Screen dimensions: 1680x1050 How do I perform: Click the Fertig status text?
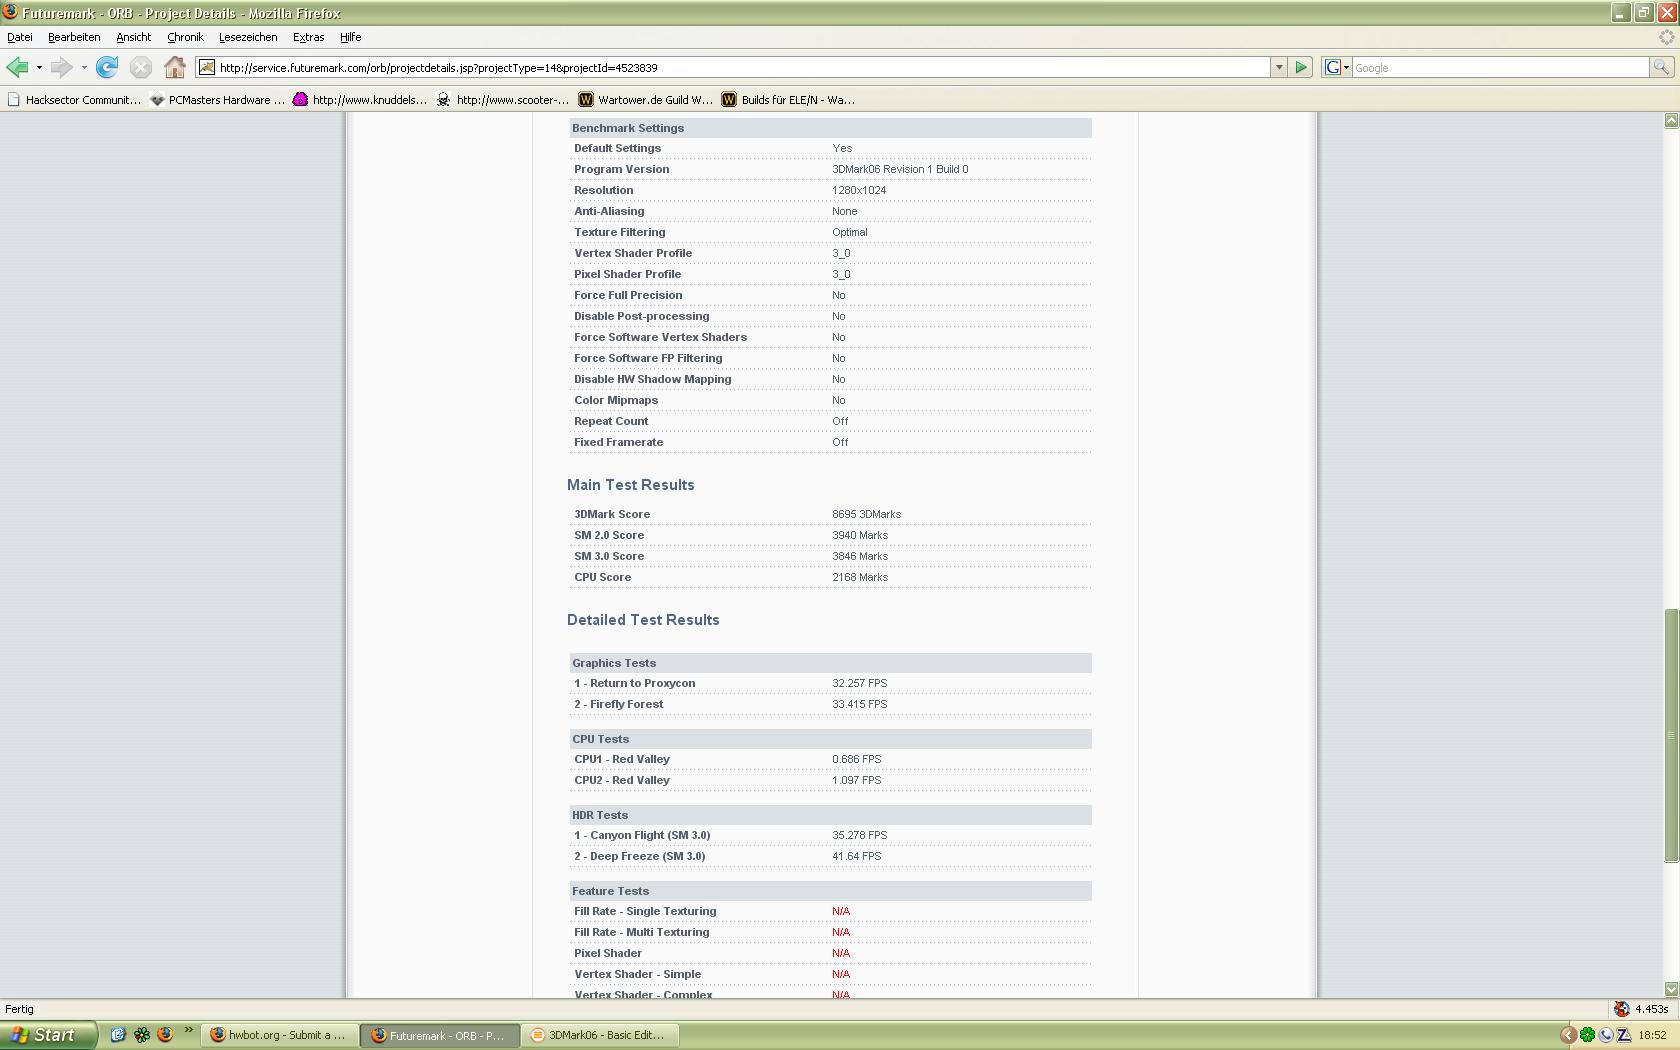[19, 1009]
